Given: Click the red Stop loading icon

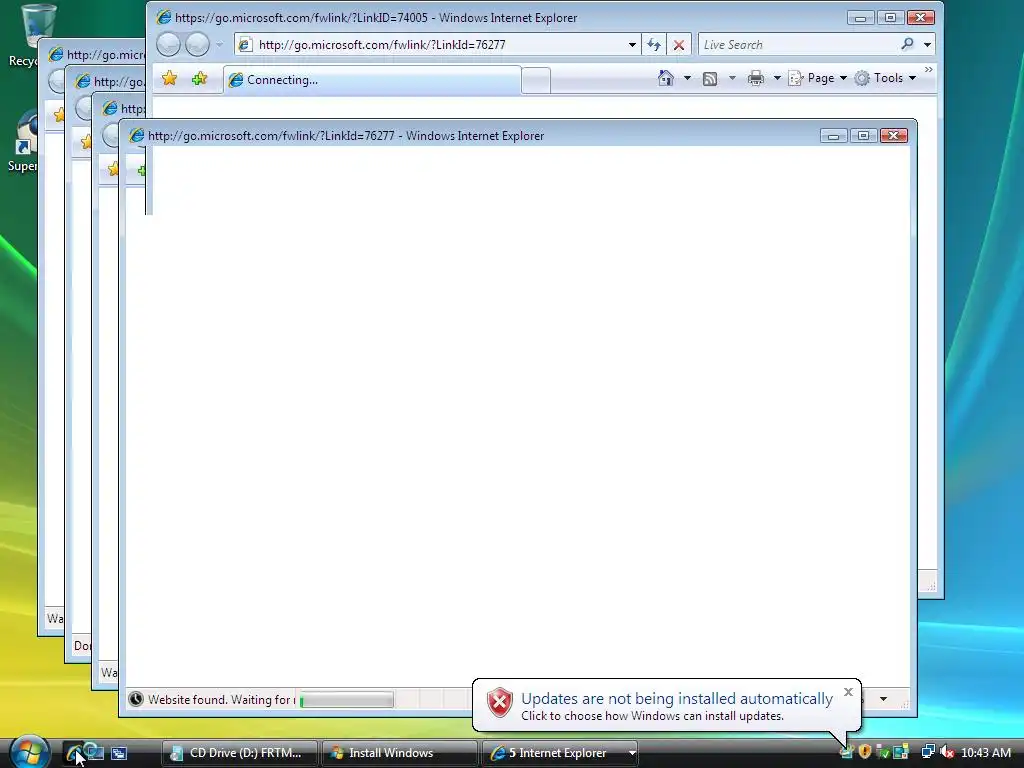Looking at the screenshot, I should [x=679, y=44].
